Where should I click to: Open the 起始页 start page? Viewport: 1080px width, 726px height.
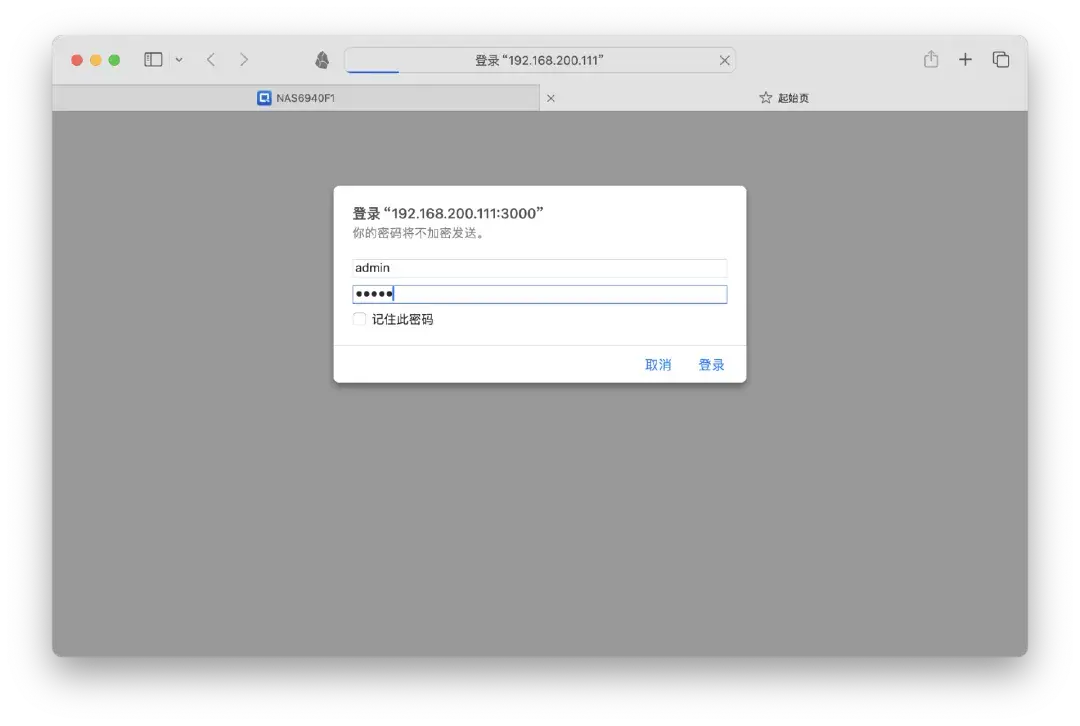pyautogui.click(x=795, y=98)
